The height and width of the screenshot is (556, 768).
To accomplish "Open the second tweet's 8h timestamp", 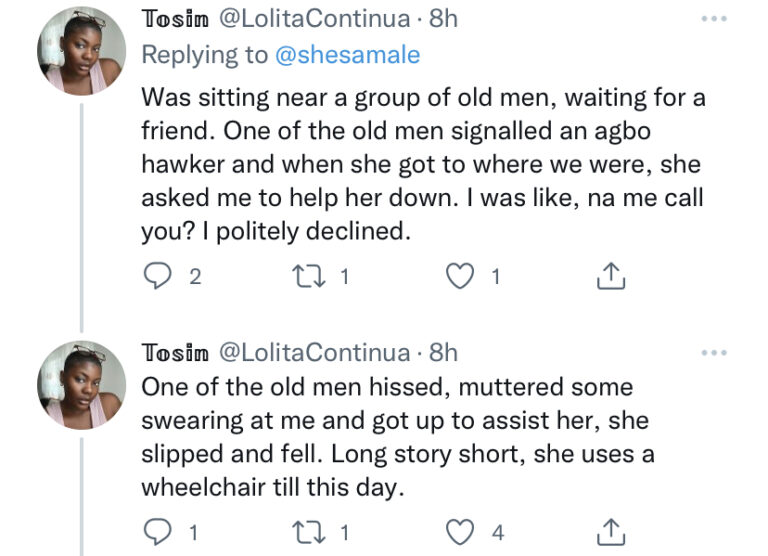I will click(442, 352).
